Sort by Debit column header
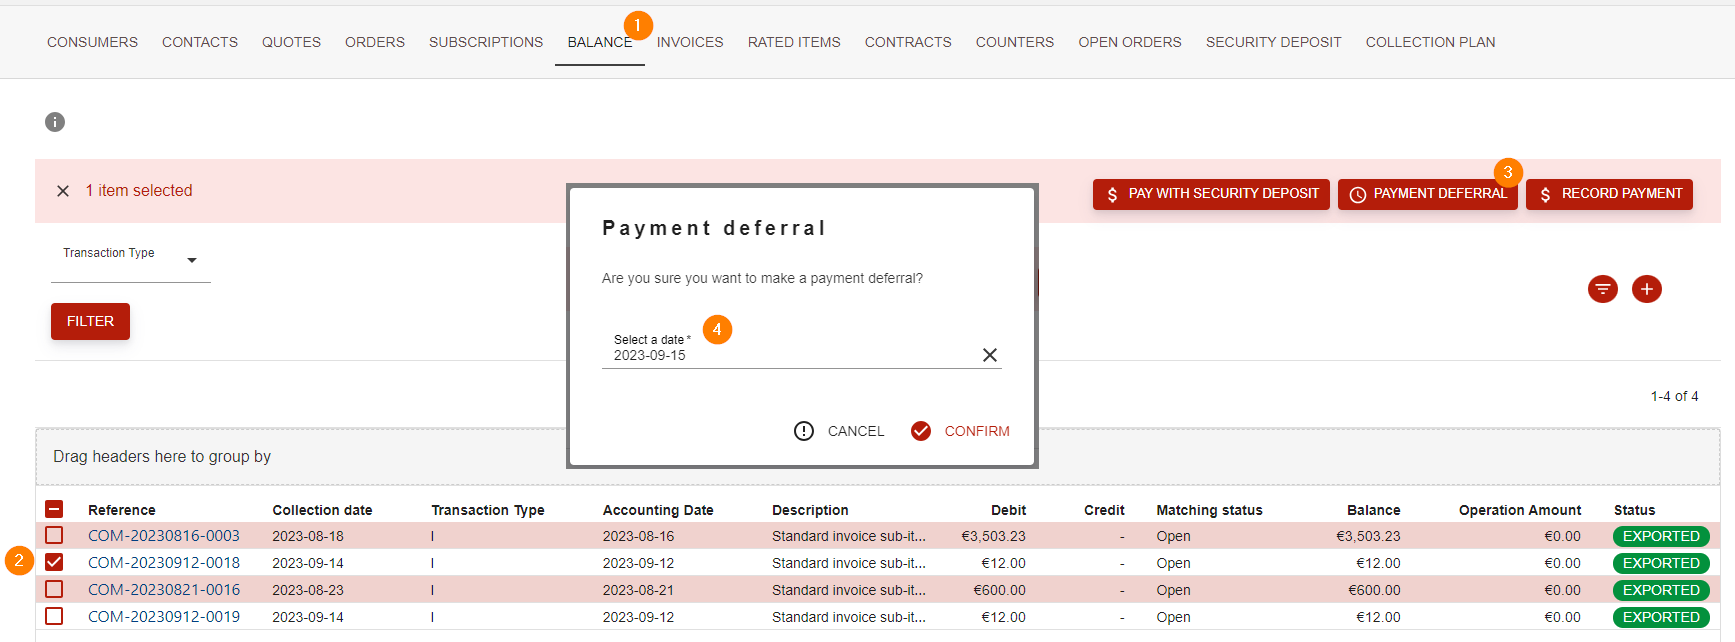1735x642 pixels. pos(1008,510)
